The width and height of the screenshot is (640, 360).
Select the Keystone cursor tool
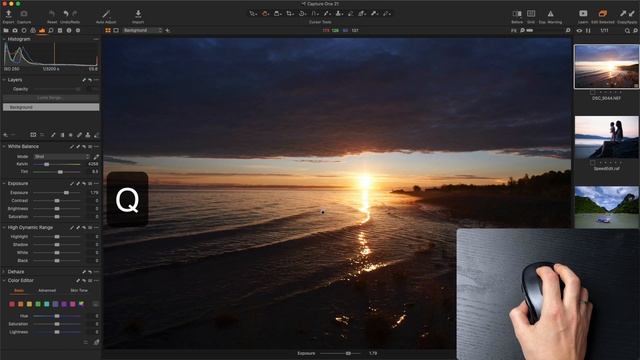tap(314, 13)
